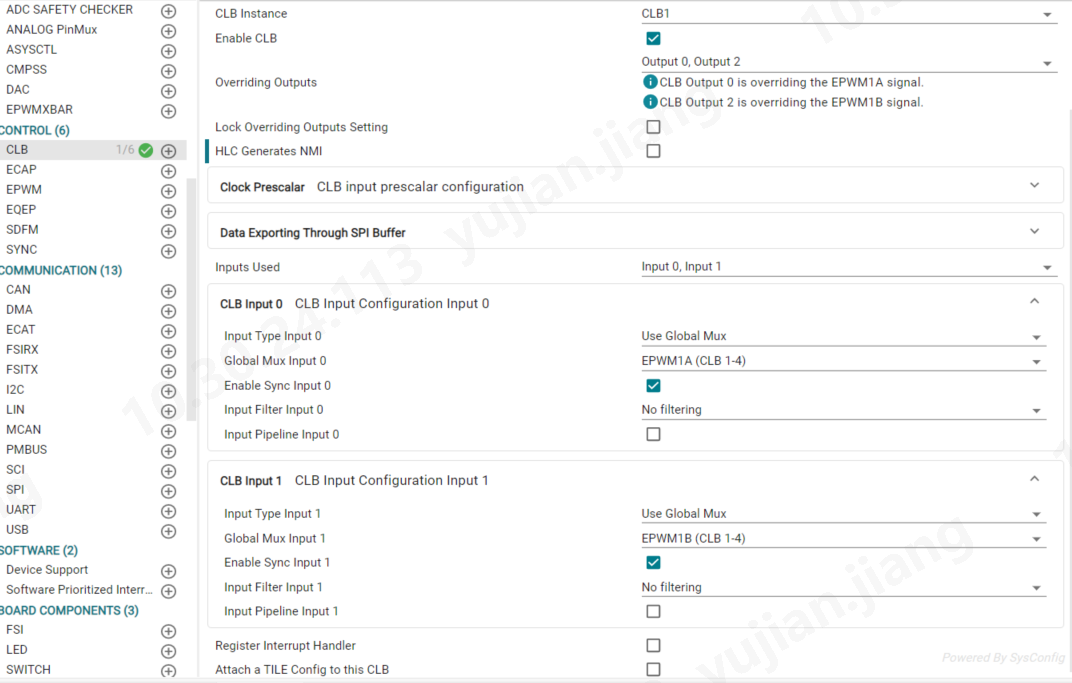Expand the Clock Prescalar section
The image size is (1072, 683).
(x=1034, y=185)
